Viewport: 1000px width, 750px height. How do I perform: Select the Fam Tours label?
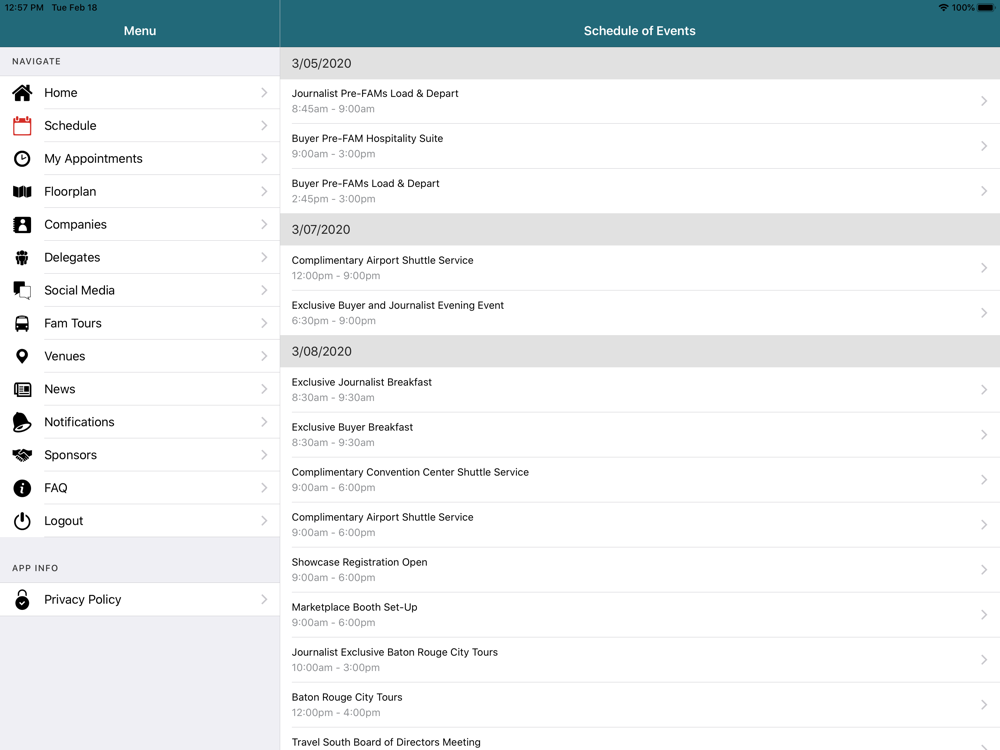tap(73, 323)
